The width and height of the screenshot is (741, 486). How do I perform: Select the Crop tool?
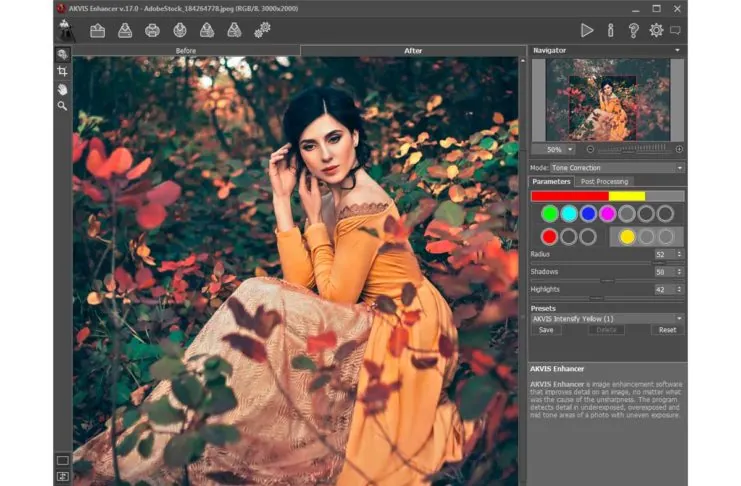[x=62, y=72]
